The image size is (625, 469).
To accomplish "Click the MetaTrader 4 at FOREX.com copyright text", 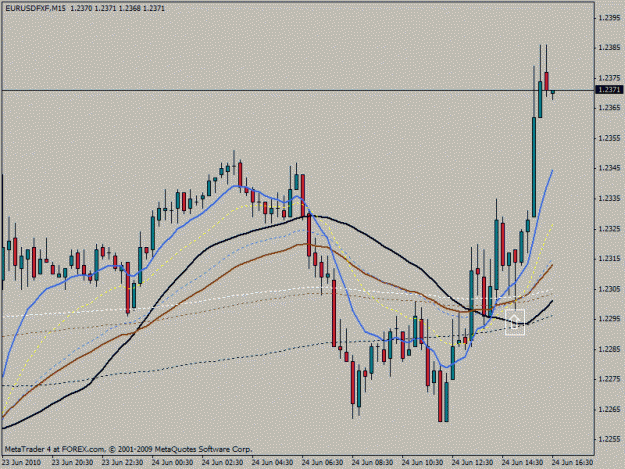I will [128, 449].
